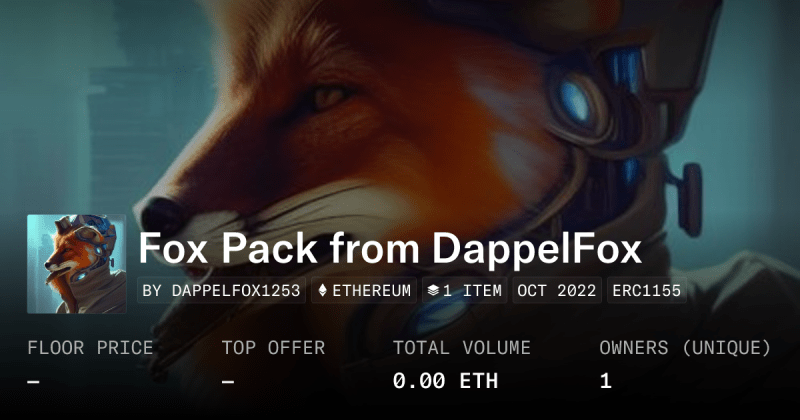Image resolution: width=800 pixels, height=420 pixels.
Task: Open creator link BY DAPPELFOX1253
Action: (221, 290)
